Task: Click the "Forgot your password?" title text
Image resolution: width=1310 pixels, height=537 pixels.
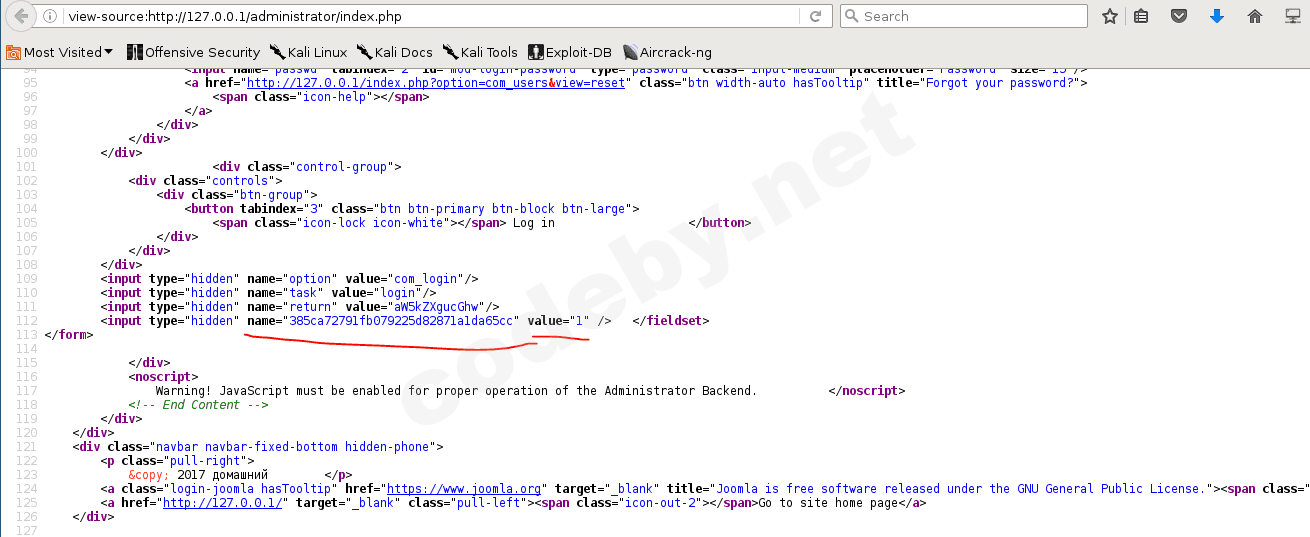Action: coord(999,83)
